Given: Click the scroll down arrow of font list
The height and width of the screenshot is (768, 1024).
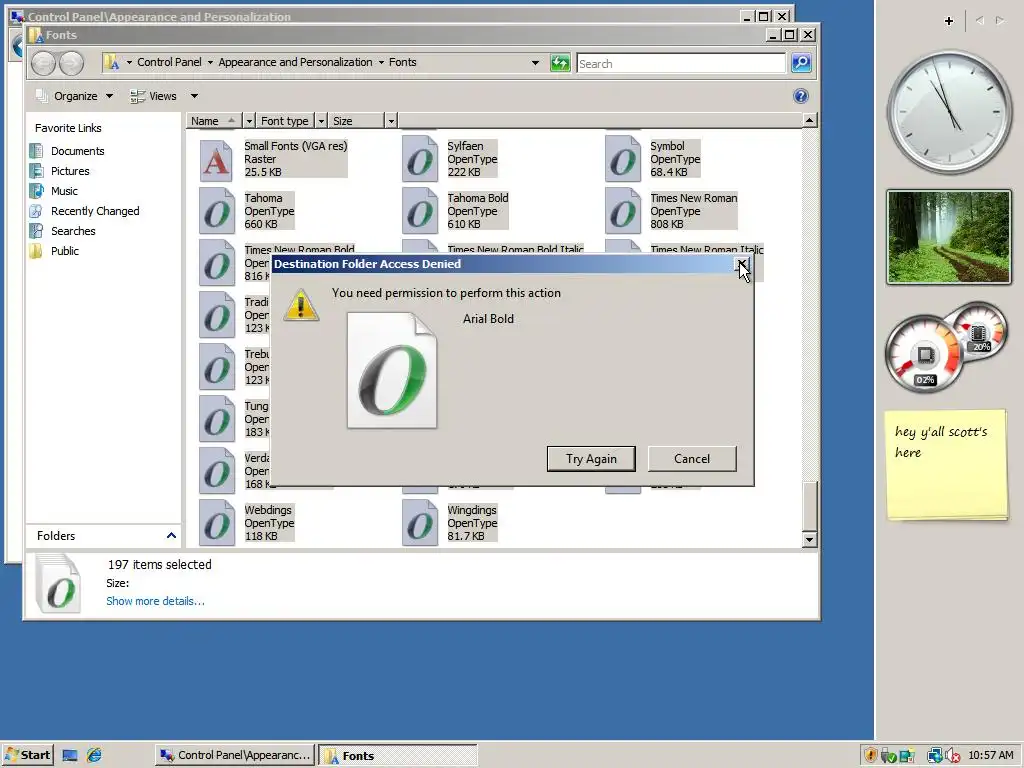Looking at the screenshot, I should 809,539.
